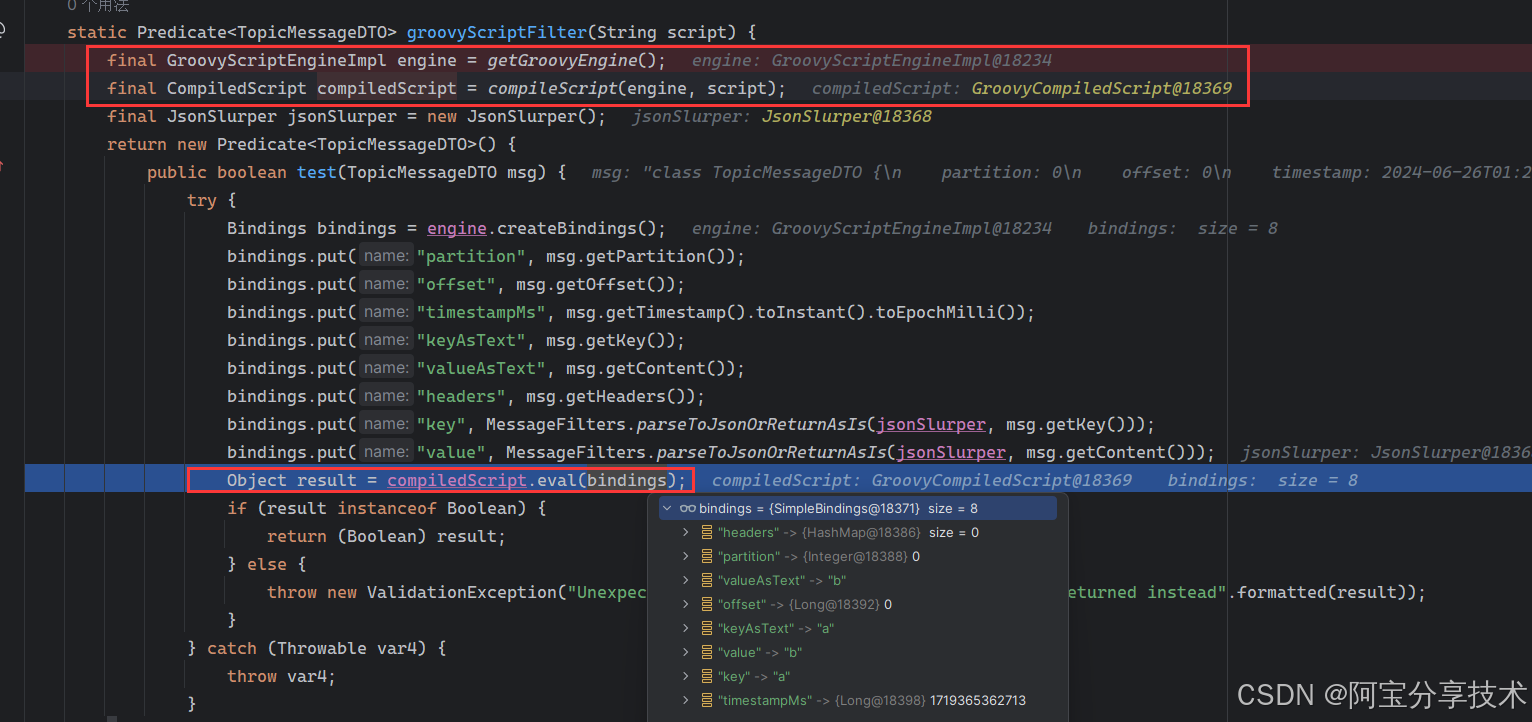The height and width of the screenshot is (722, 1532).
Task: Expand the "offset" Long entry
Action: [x=686, y=605]
